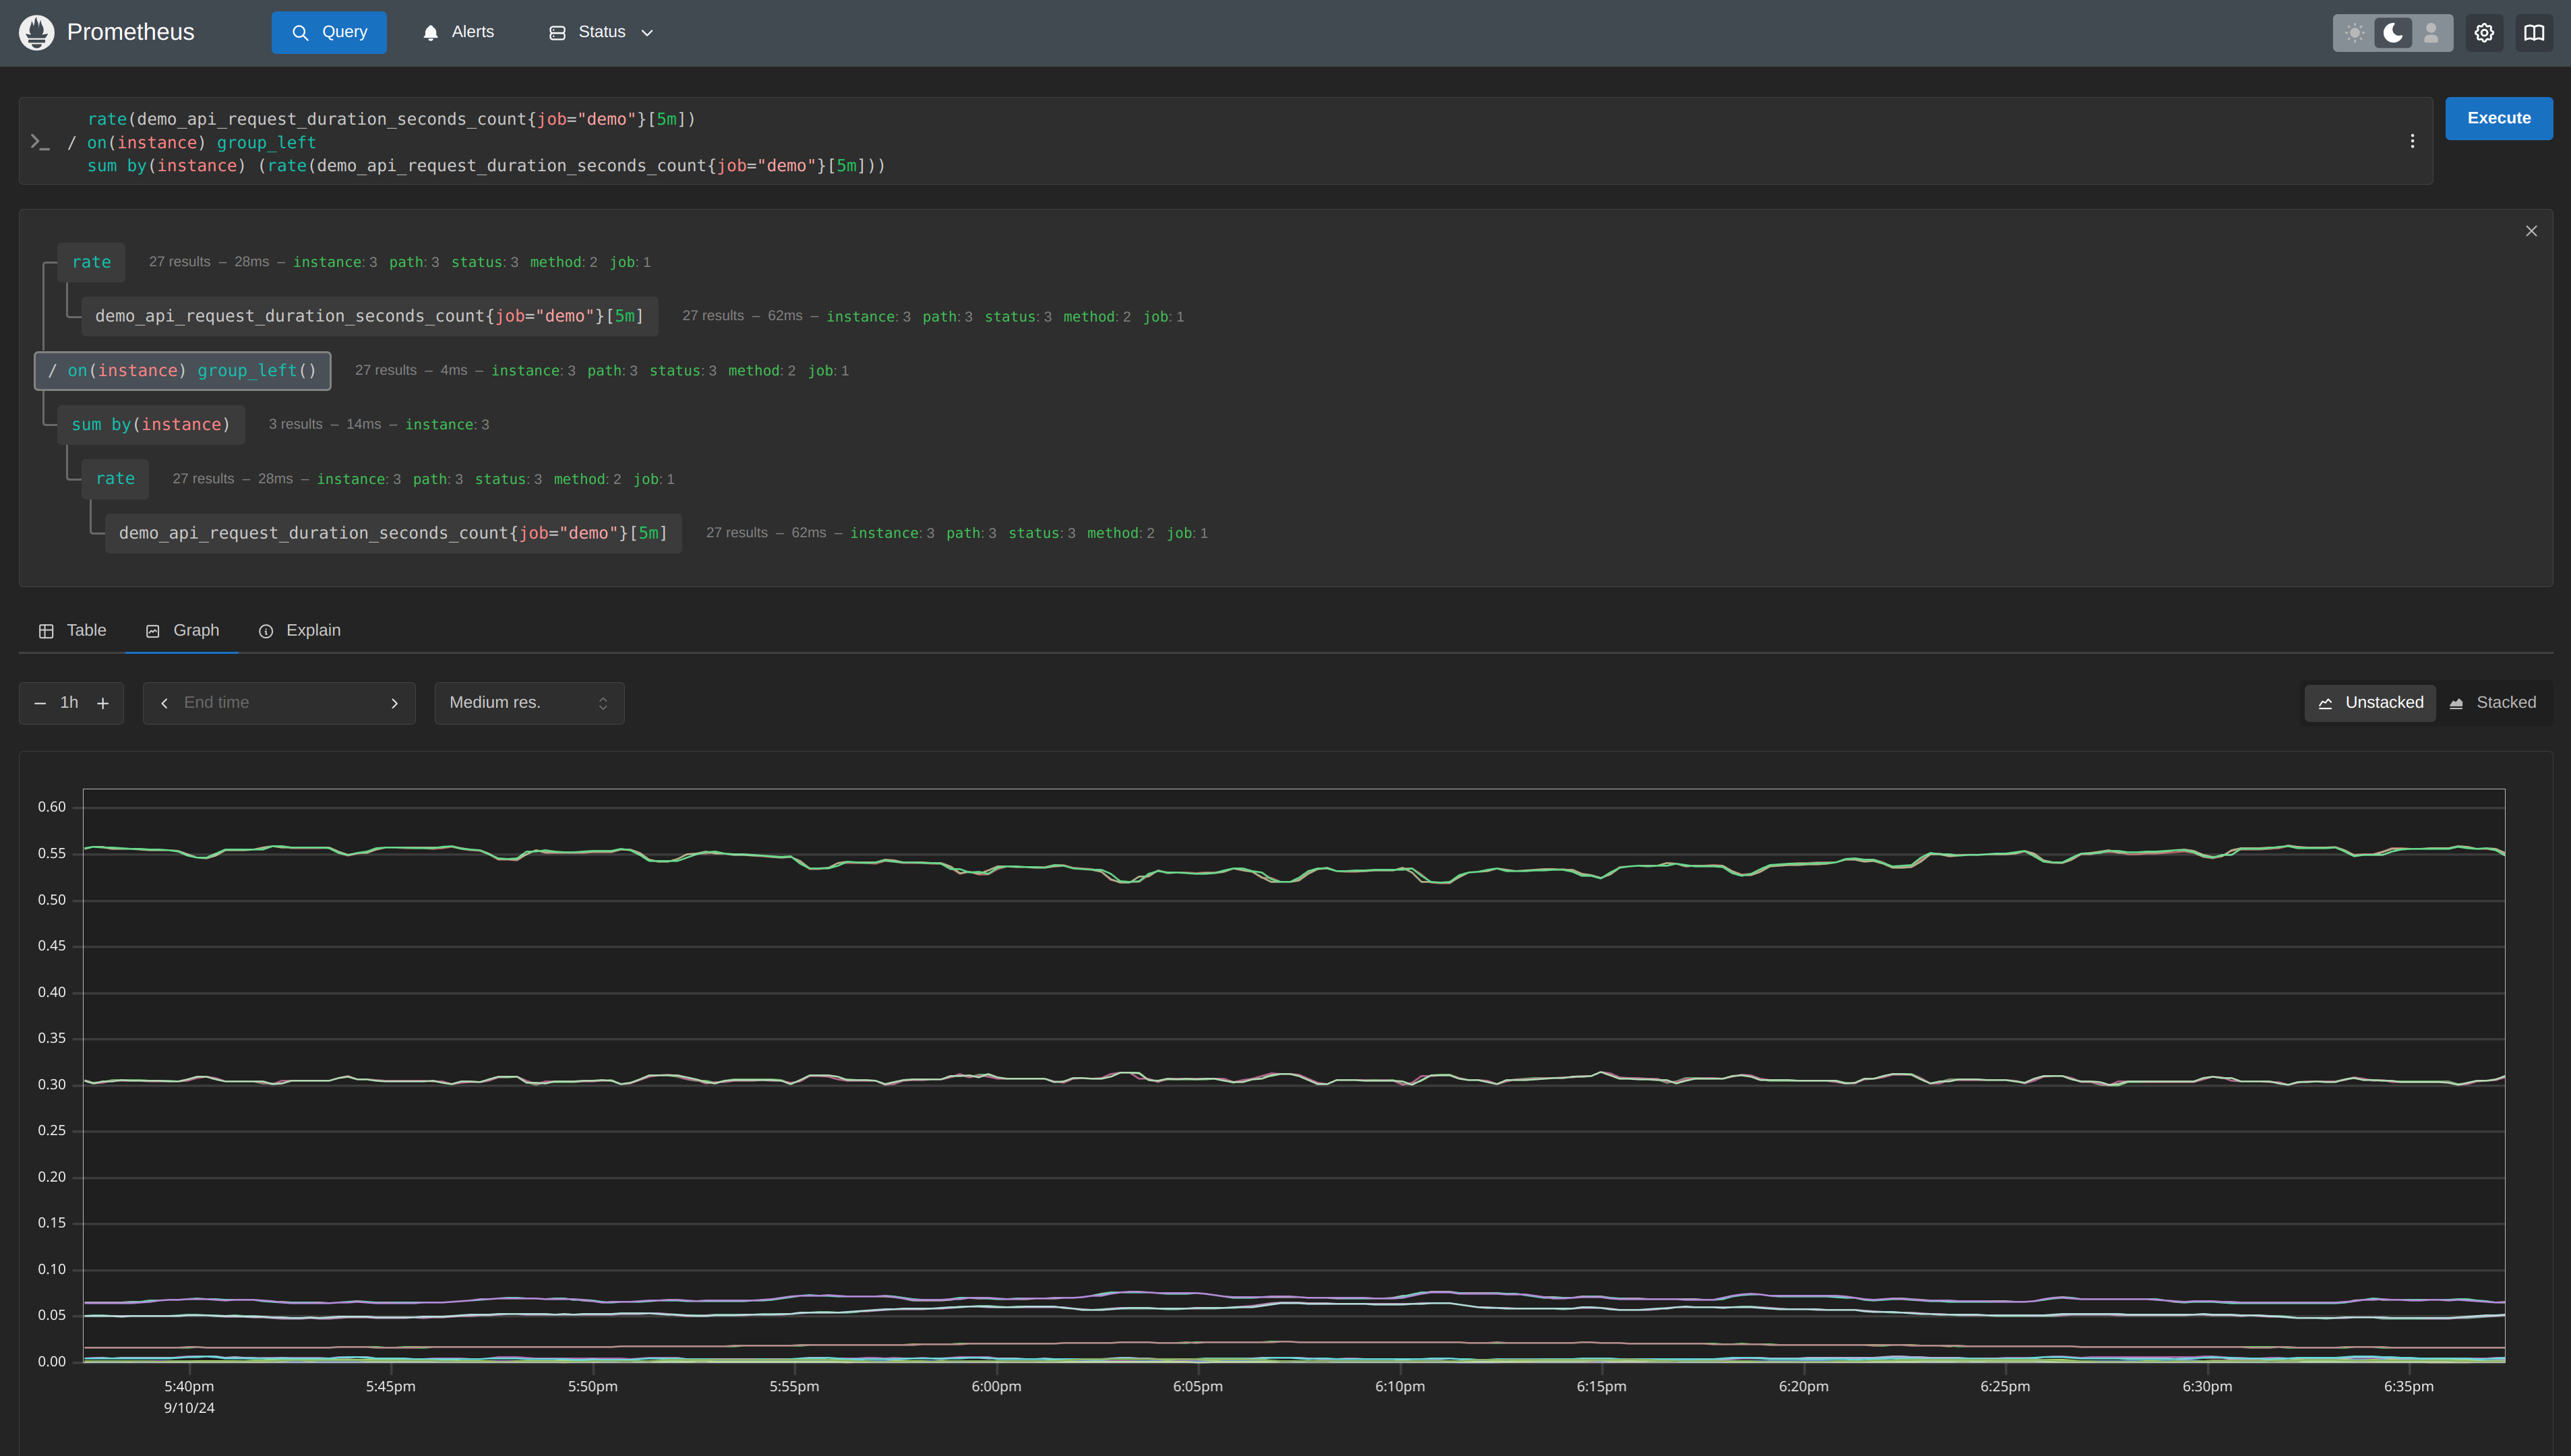Increase range with plus icon
The image size is (2571, 1456).
pyautogui.click(x=103, y=703)
